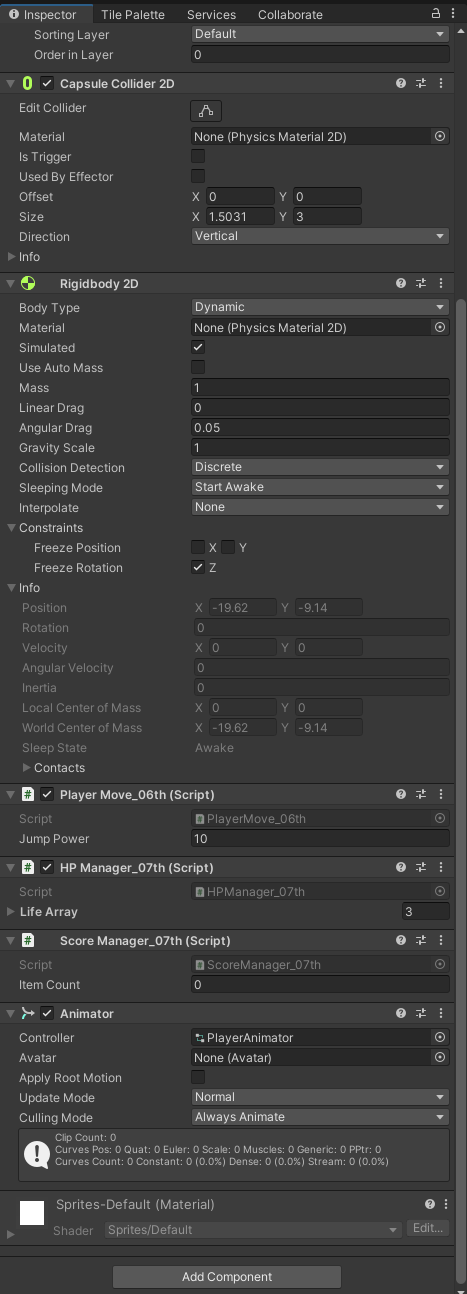The image size is (467, 1294).
Task: Open the Inspector panel options menu
Action: pos(453,14)
